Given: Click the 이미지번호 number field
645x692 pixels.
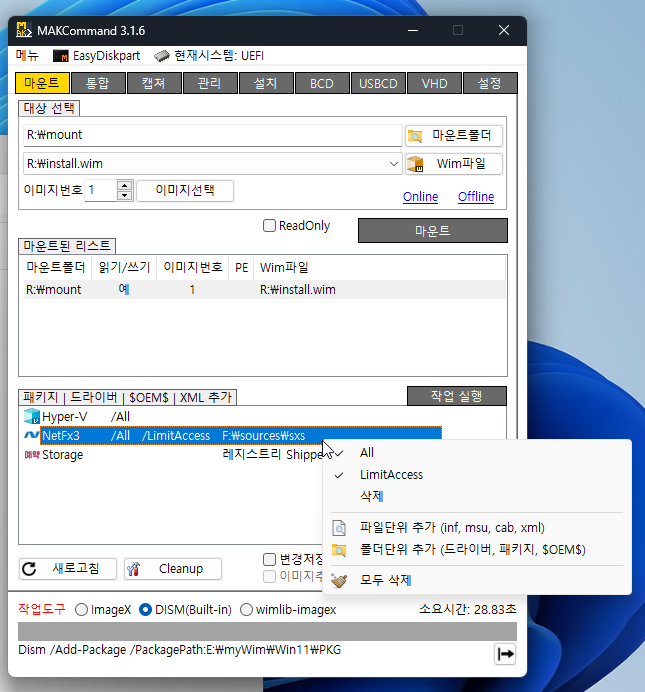Looking at the screenshot, I should 101,191.
